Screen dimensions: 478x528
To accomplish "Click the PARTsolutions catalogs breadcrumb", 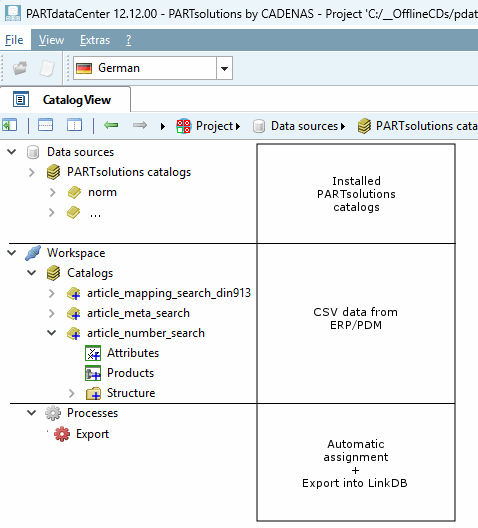I will (x=426, y=126).
